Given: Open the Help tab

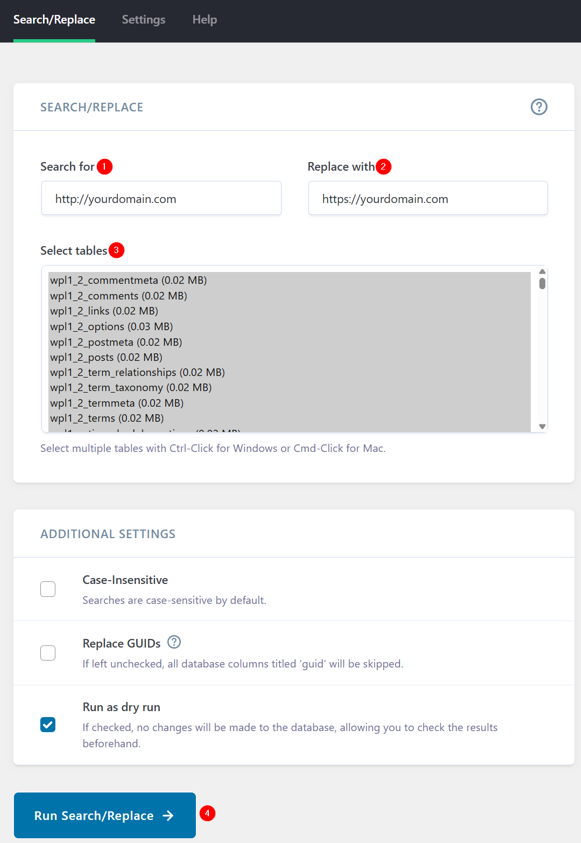Looking at the screenshot, I should 204,19.
